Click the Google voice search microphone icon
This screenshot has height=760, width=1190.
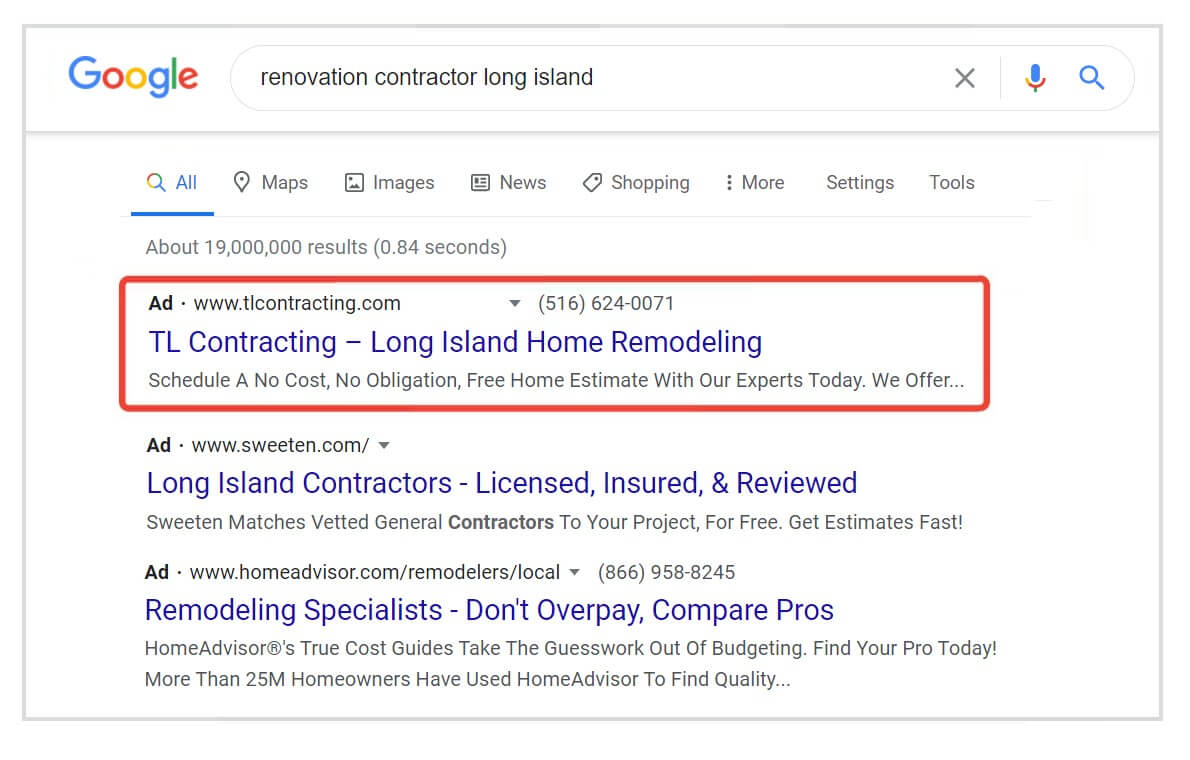[1035, 77]
